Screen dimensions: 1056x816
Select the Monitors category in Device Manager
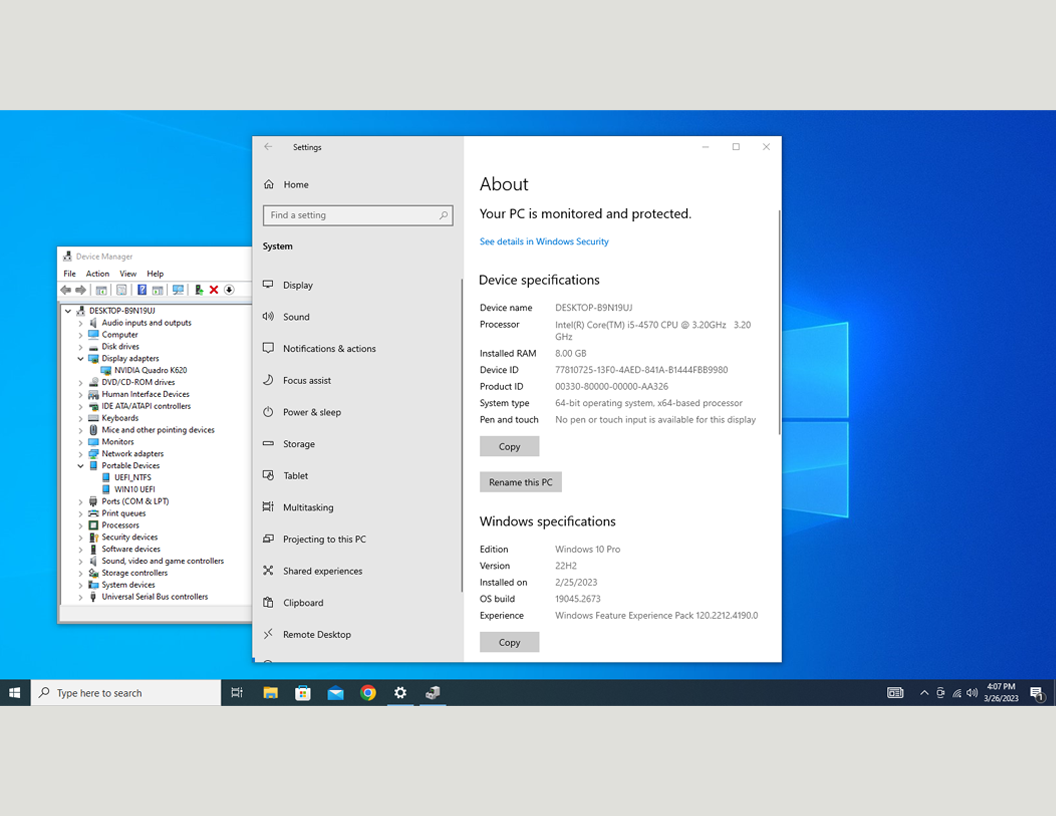point(117,442)
